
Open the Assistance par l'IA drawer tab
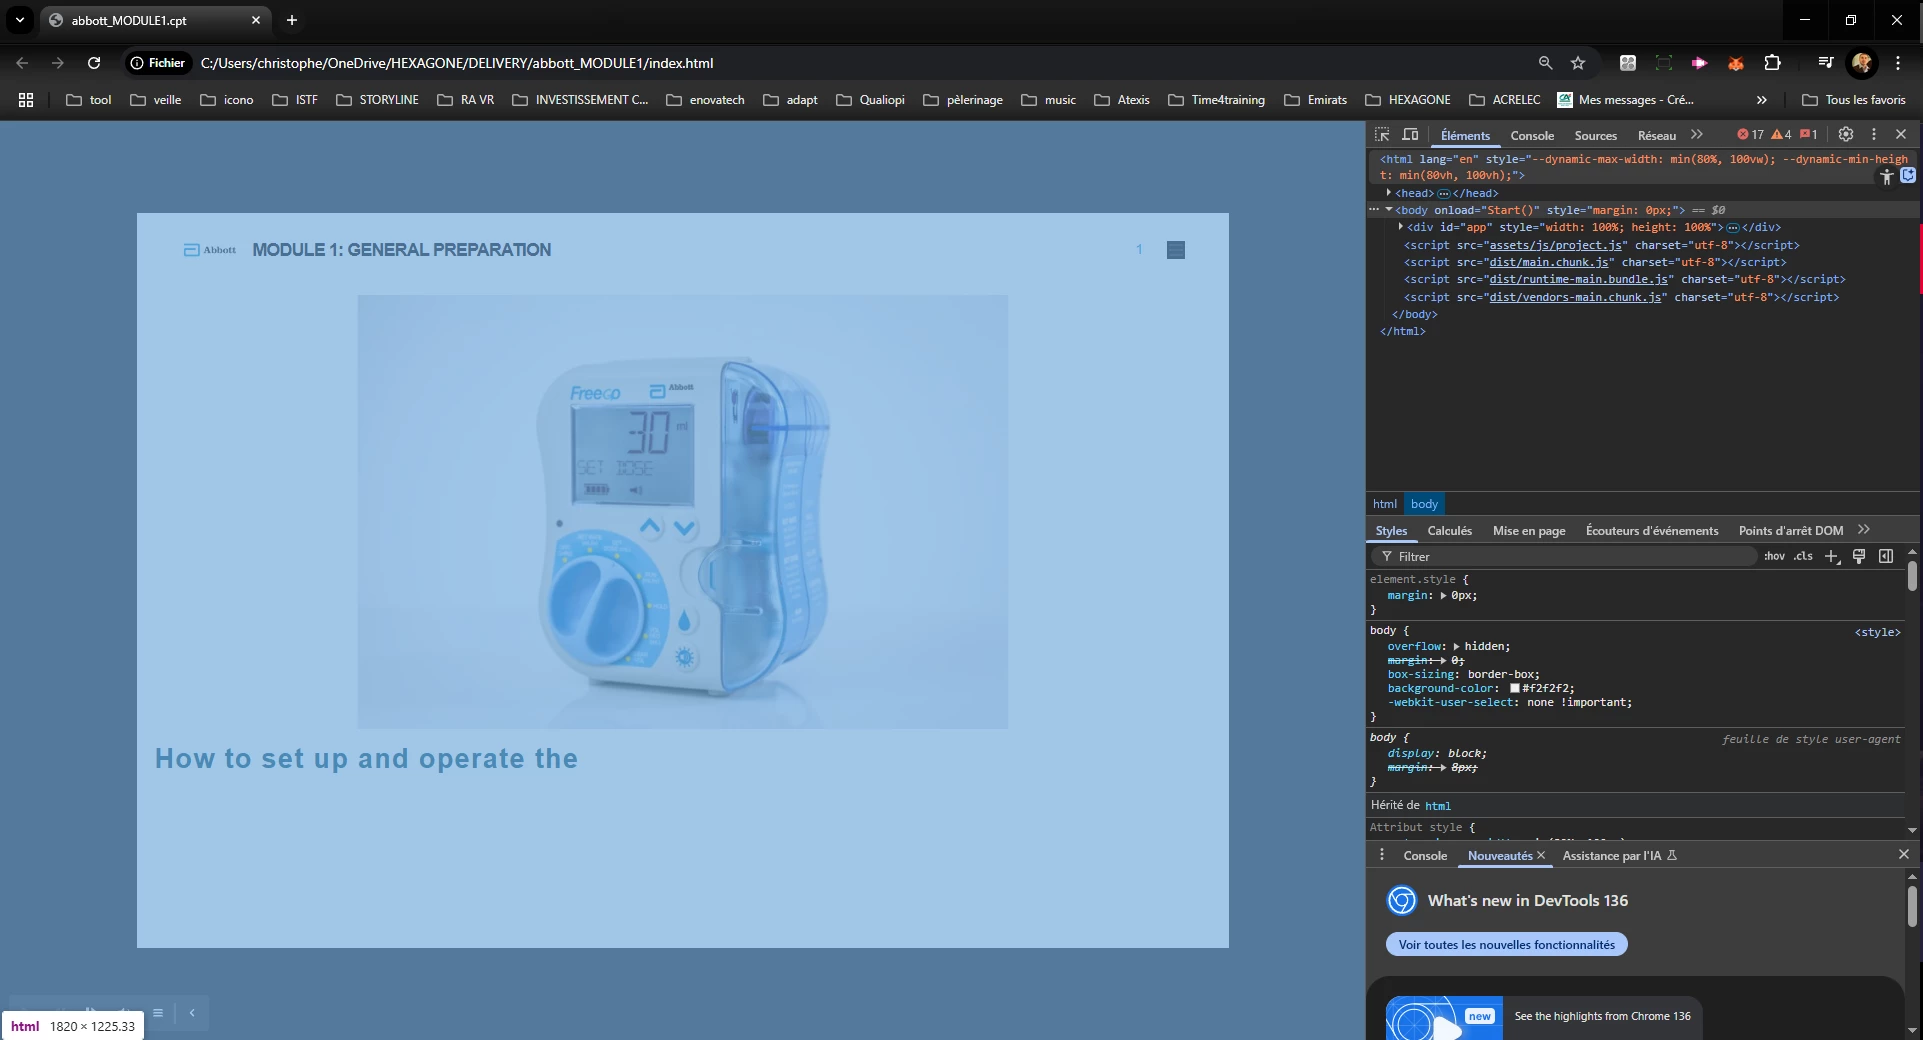[x=1620, y=856]
